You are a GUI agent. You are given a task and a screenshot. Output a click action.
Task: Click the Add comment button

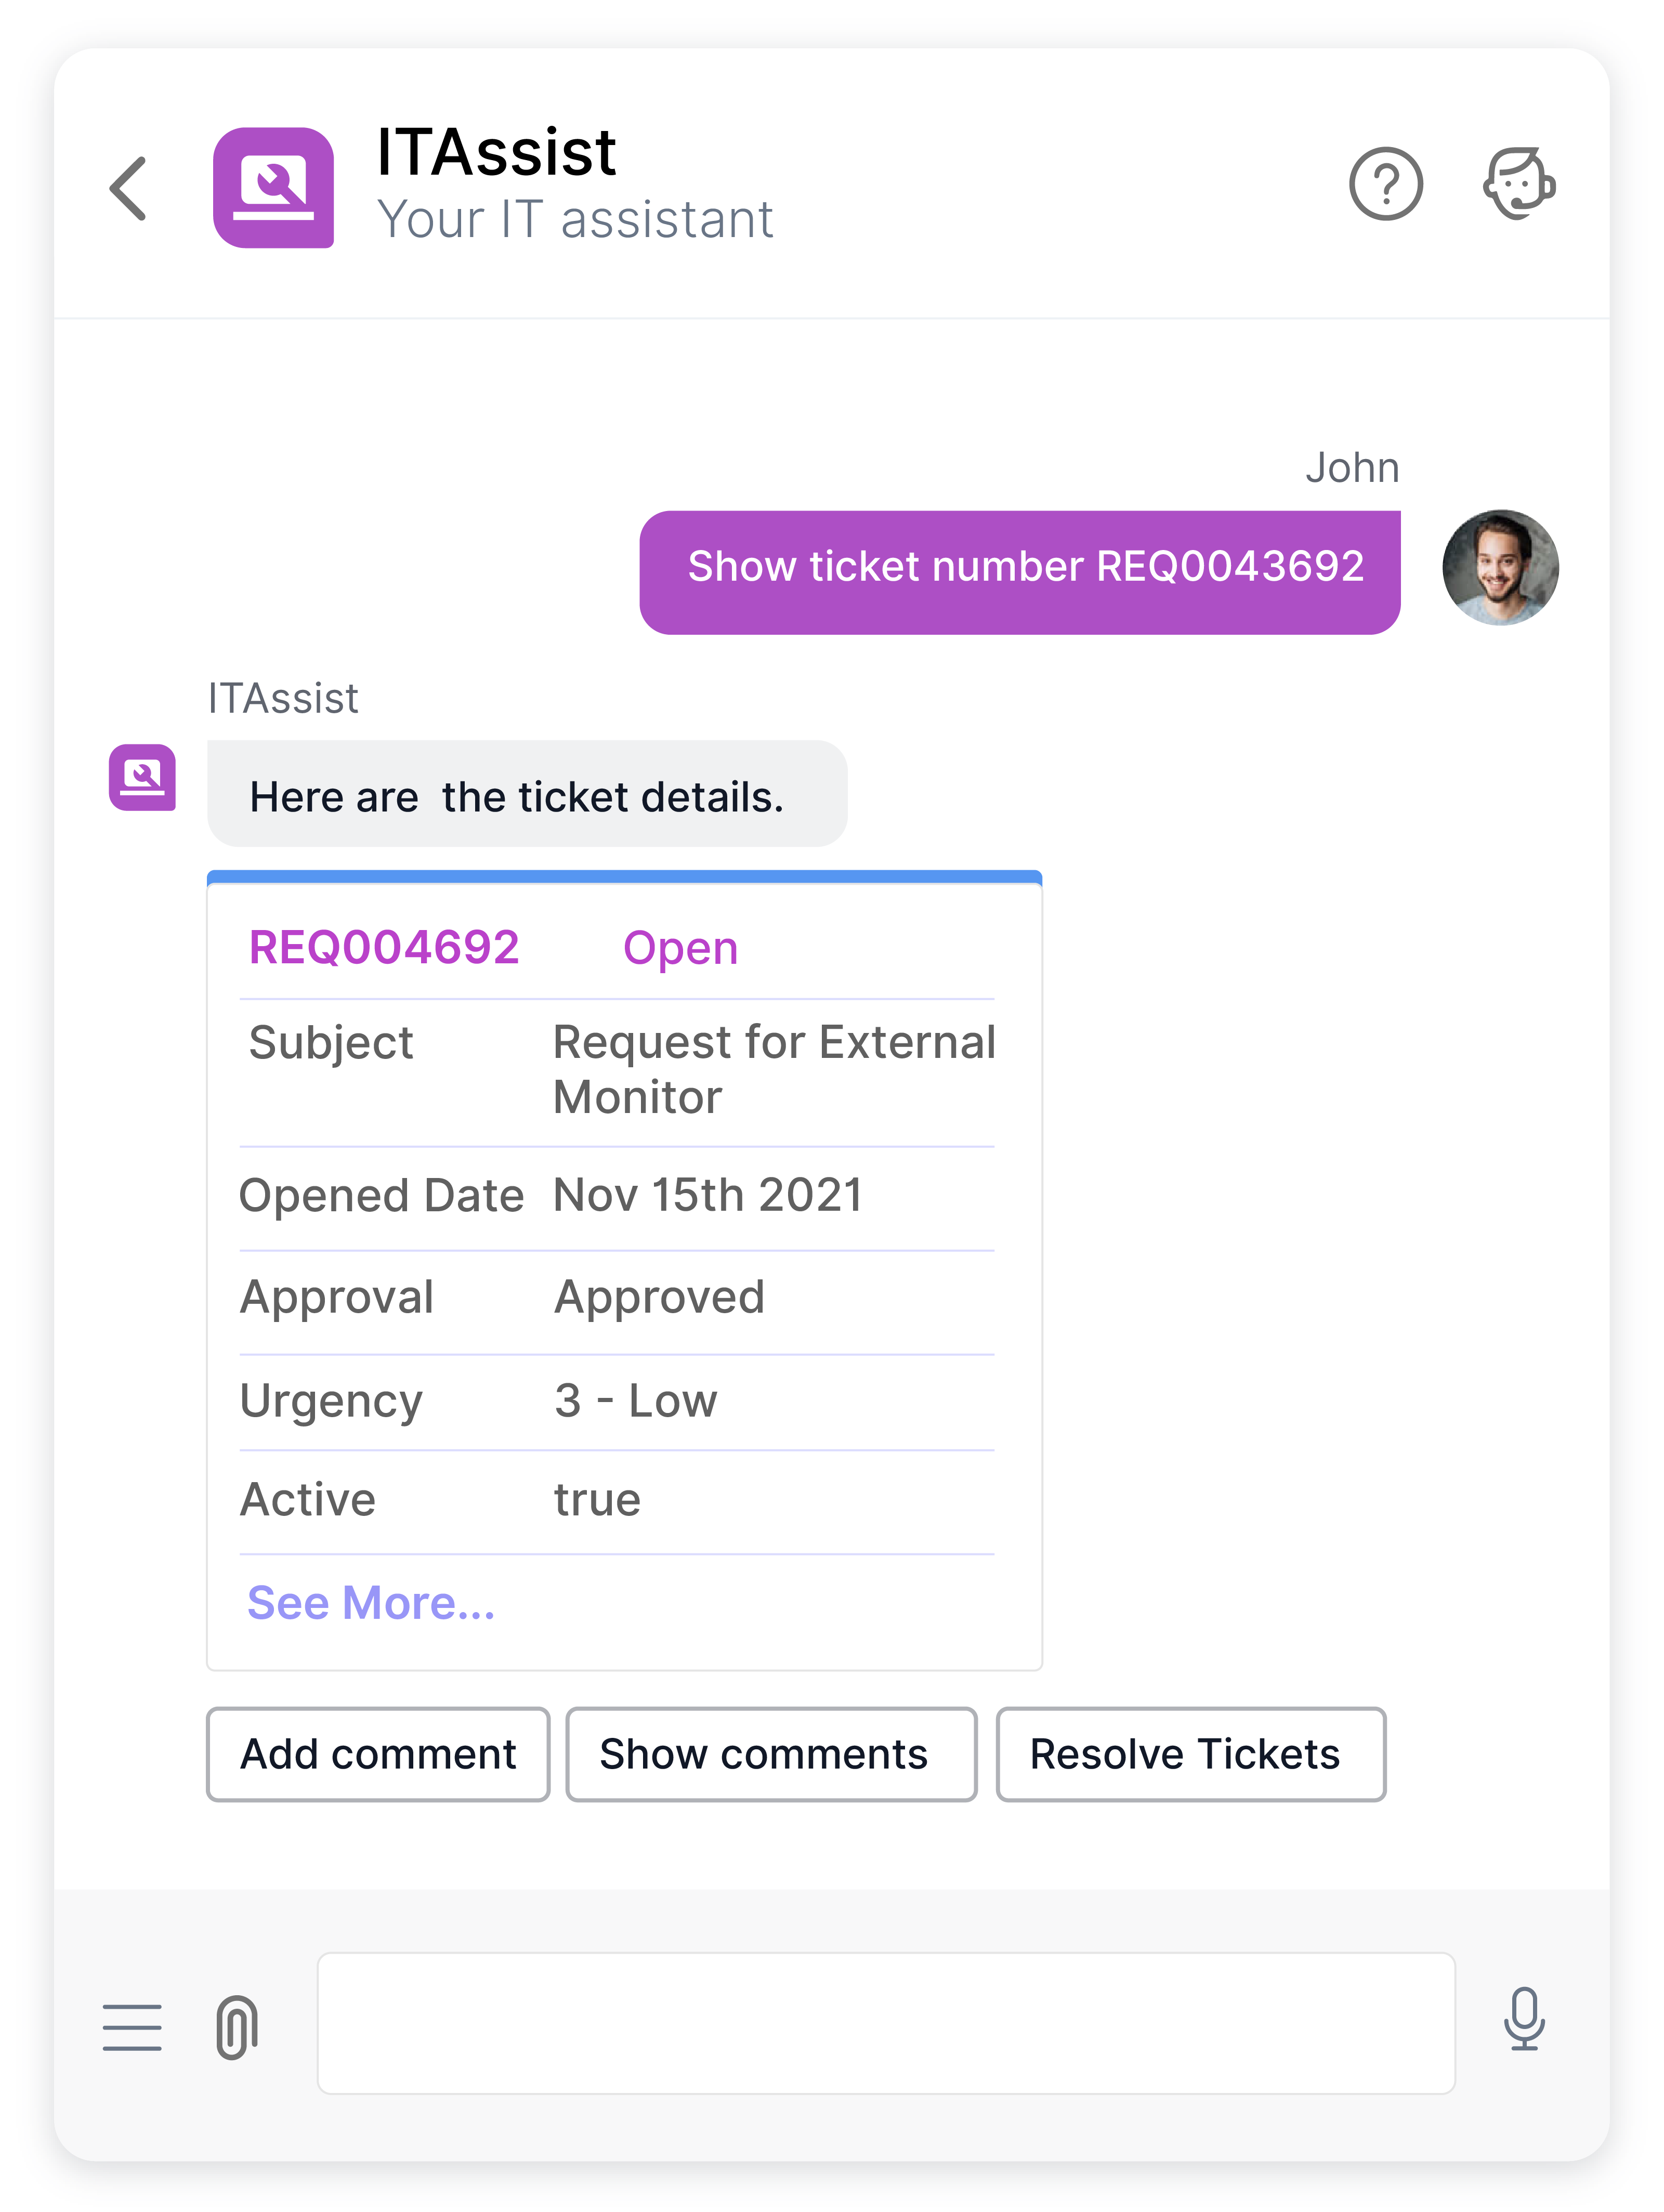378,1754
